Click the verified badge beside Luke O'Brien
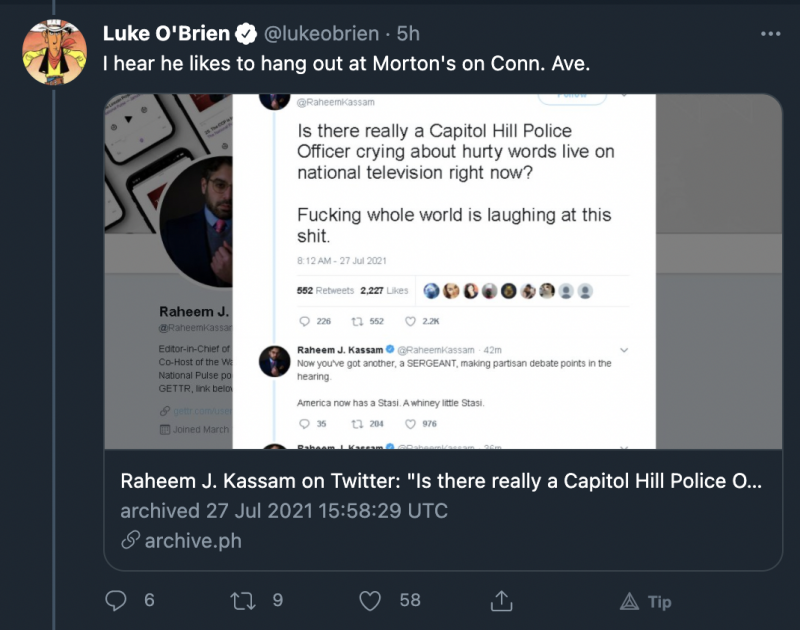The width and height of the screenshot is (800, 630). [x=246, y=34]
